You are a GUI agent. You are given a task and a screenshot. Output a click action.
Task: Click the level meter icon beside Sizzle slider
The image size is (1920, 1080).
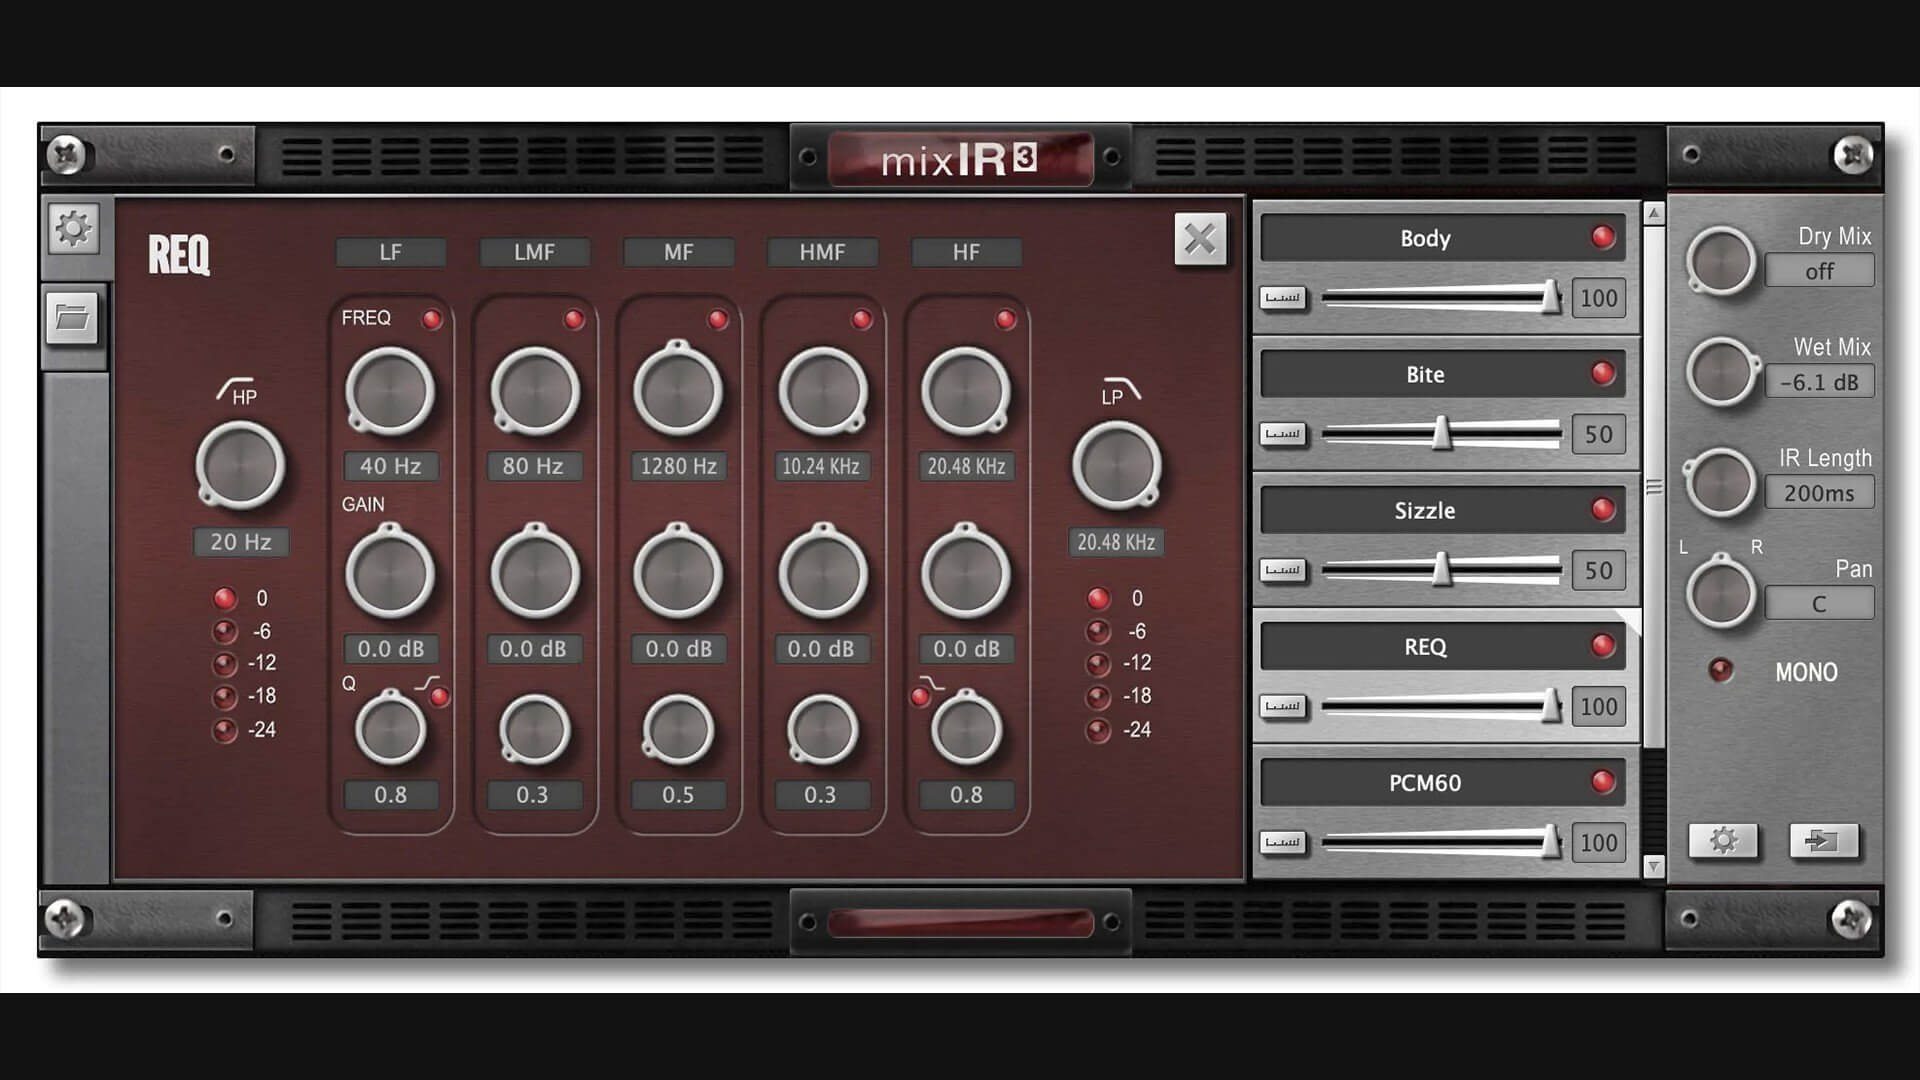click(x=1283, y=570)
